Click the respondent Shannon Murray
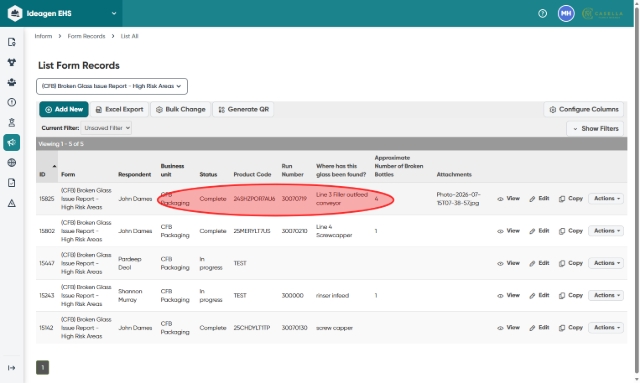This screenshot has height=383, width=640. [130, 296]
